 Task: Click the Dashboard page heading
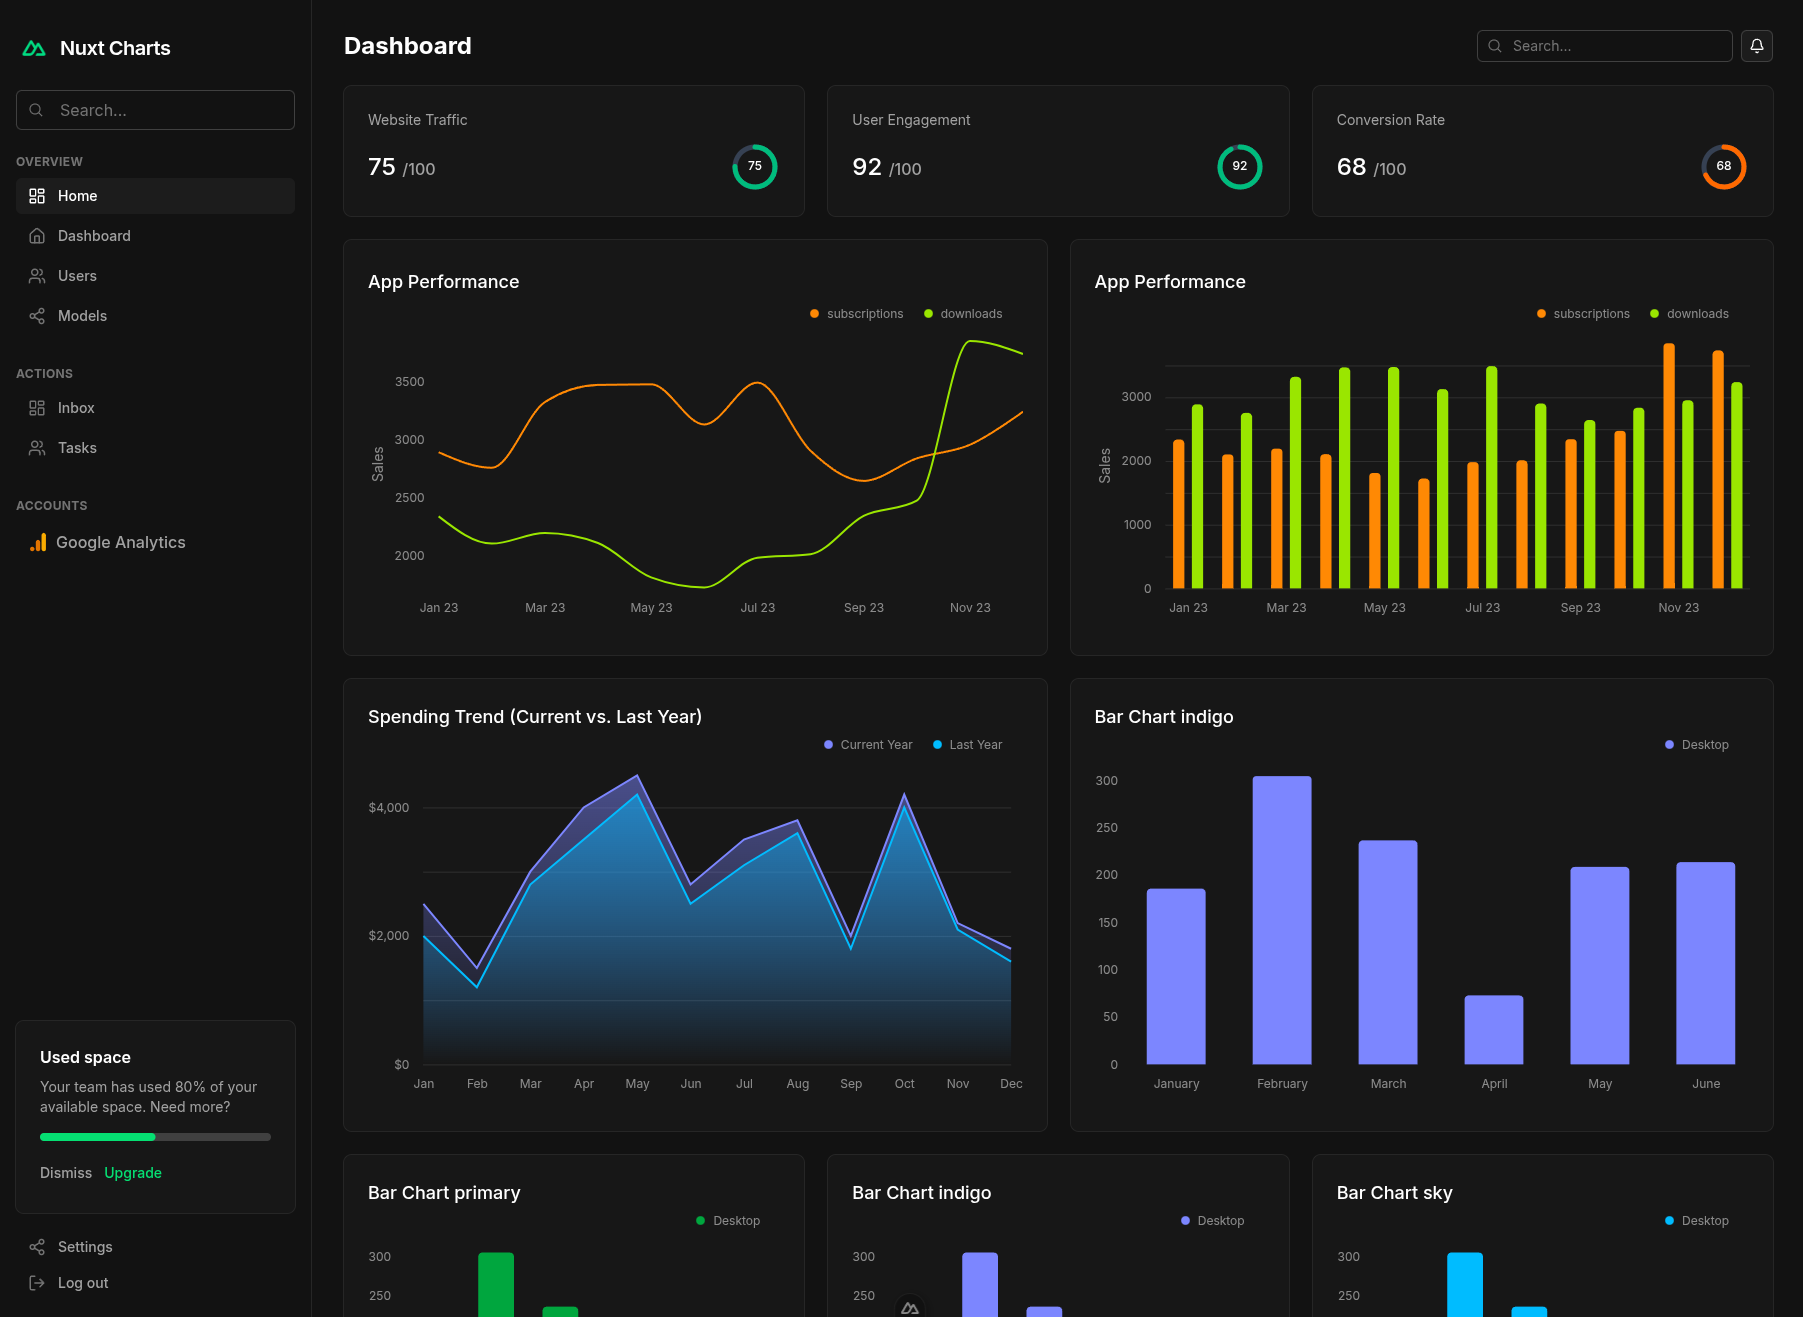[408, 46]
